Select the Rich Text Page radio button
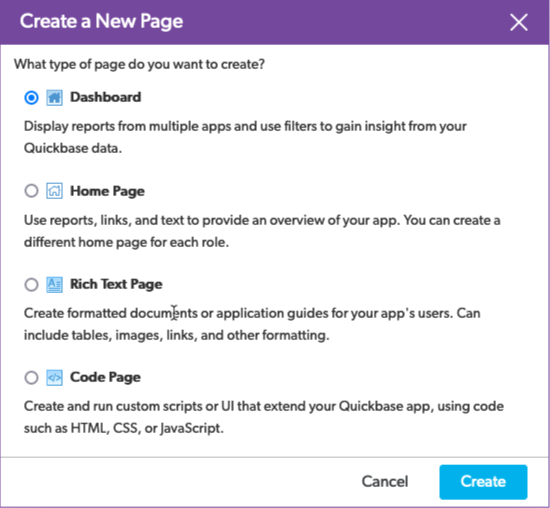The width and height of the screenshot is (550, 508). (31, 284)
